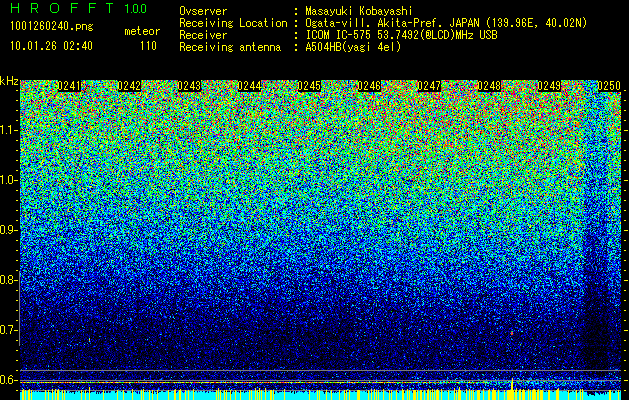Click the 1.0 kHz axis label

click(x=9, y=180)
